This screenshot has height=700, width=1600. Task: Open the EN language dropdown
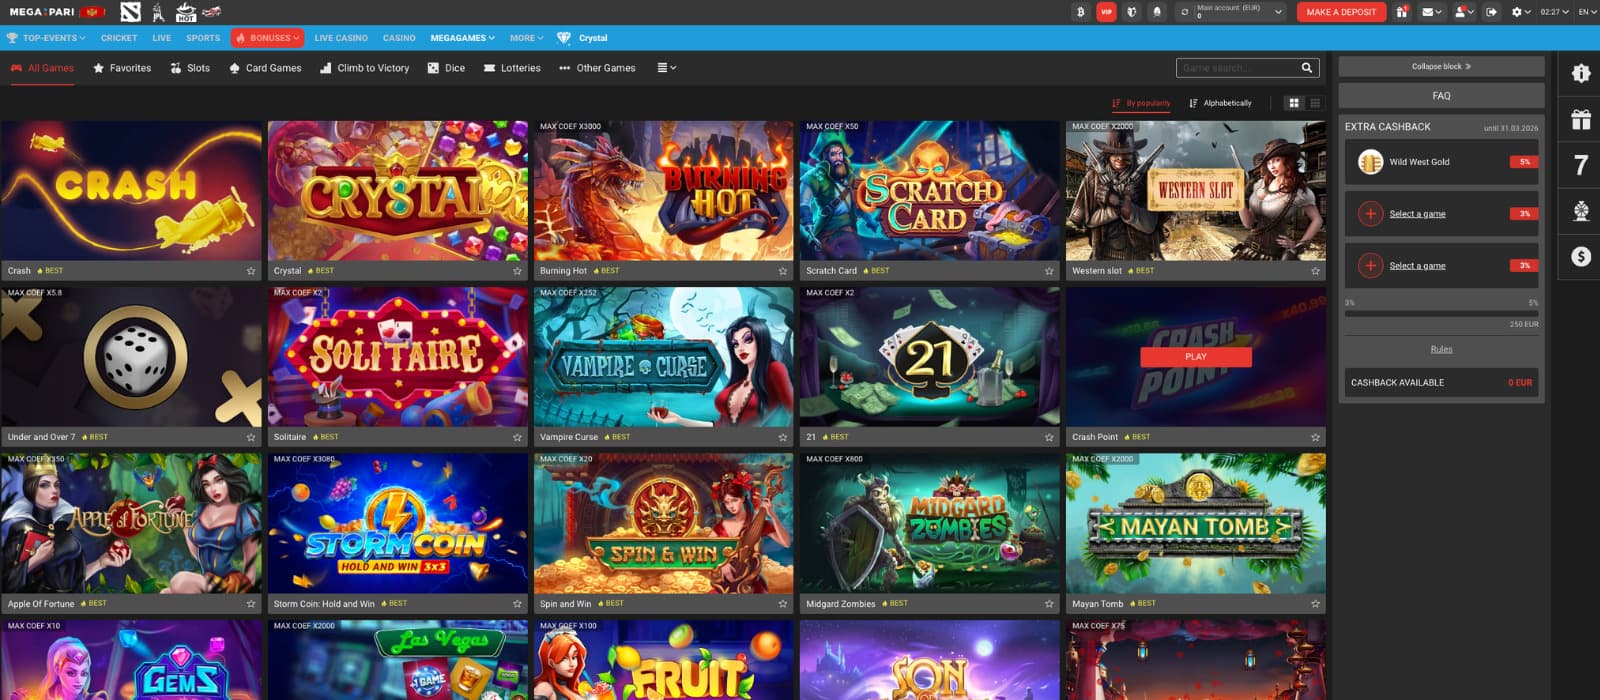pos(1587,12)
